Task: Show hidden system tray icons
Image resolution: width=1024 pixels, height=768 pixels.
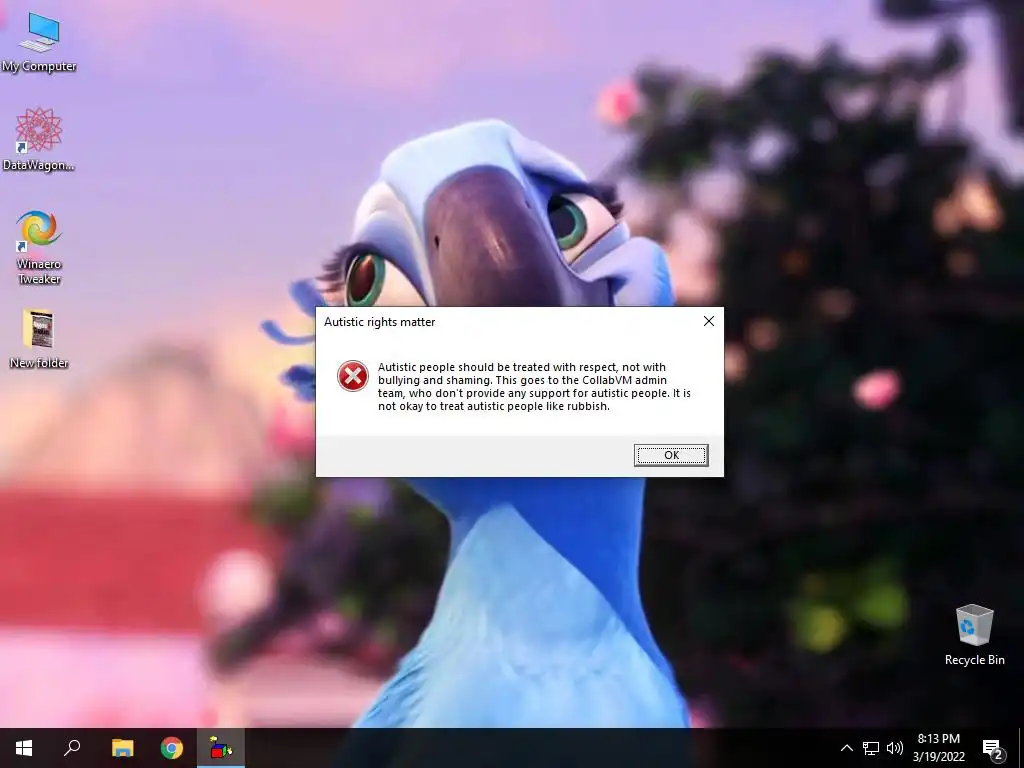Action: (x=846, y=748)
